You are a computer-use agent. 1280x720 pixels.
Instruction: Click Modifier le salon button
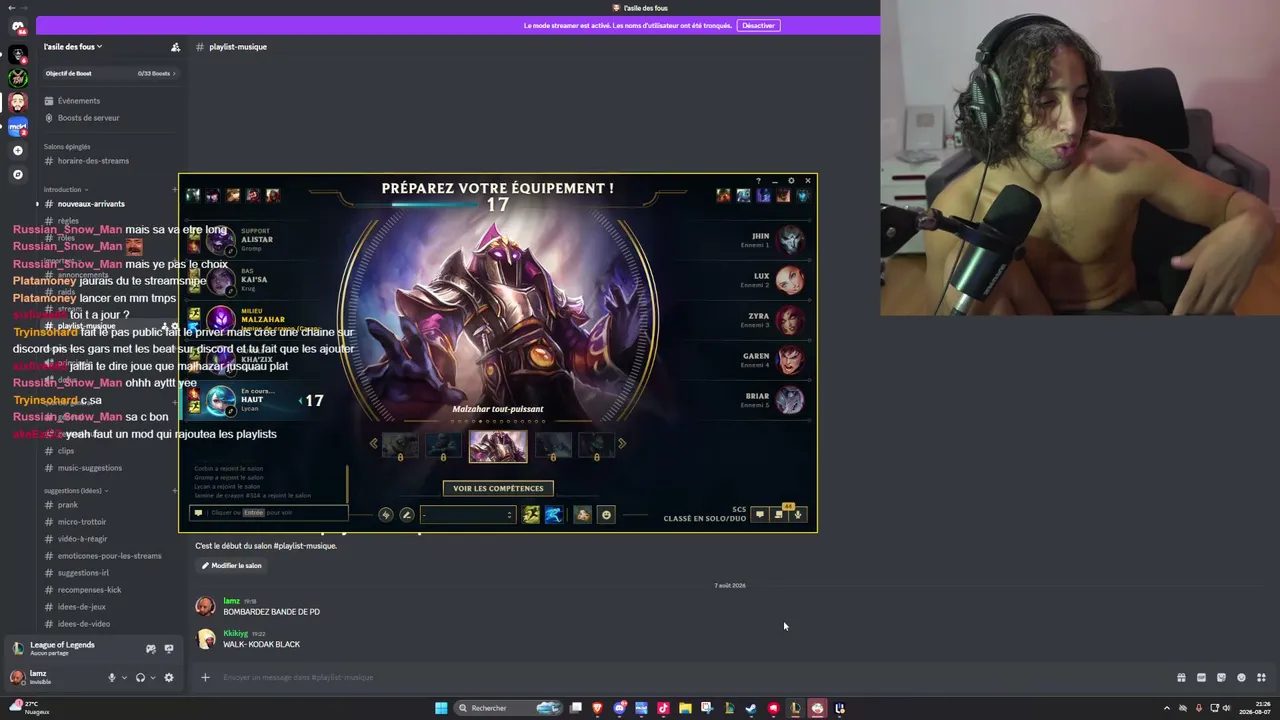click(x=231, y=565)
